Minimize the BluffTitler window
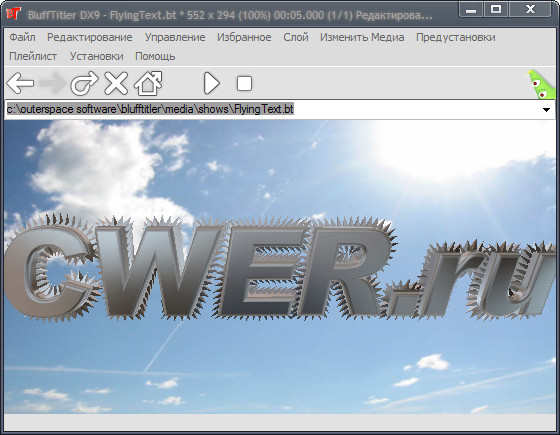 (x=471, y=10)
